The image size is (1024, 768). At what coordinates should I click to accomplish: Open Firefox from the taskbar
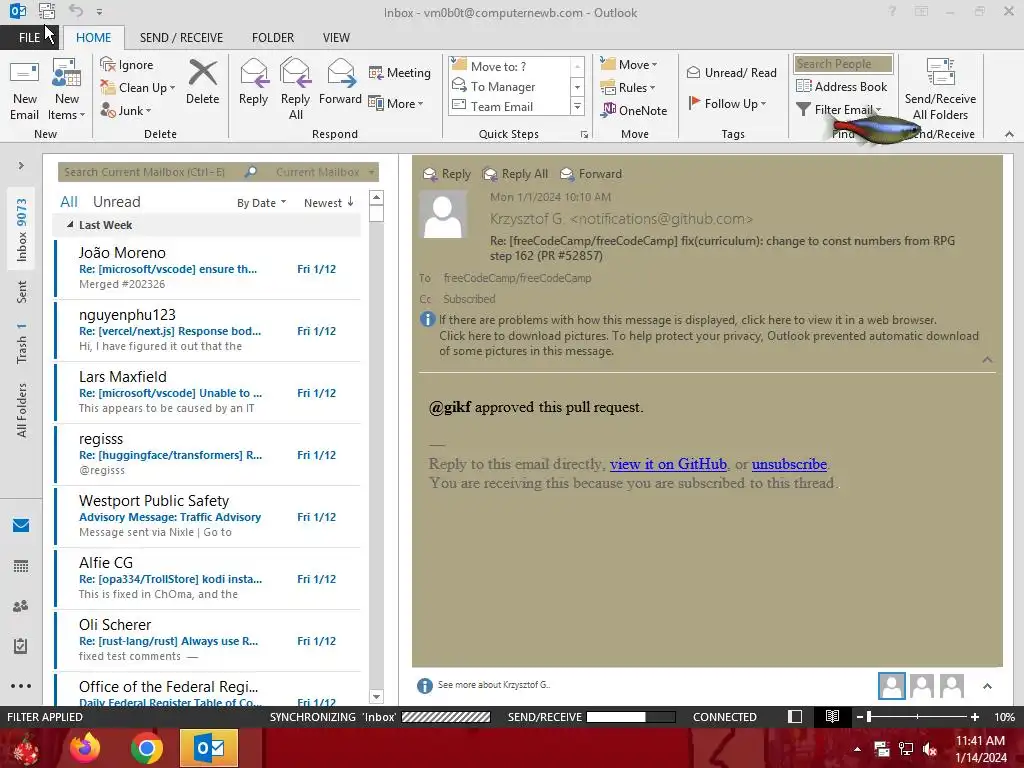click(85, 748)
